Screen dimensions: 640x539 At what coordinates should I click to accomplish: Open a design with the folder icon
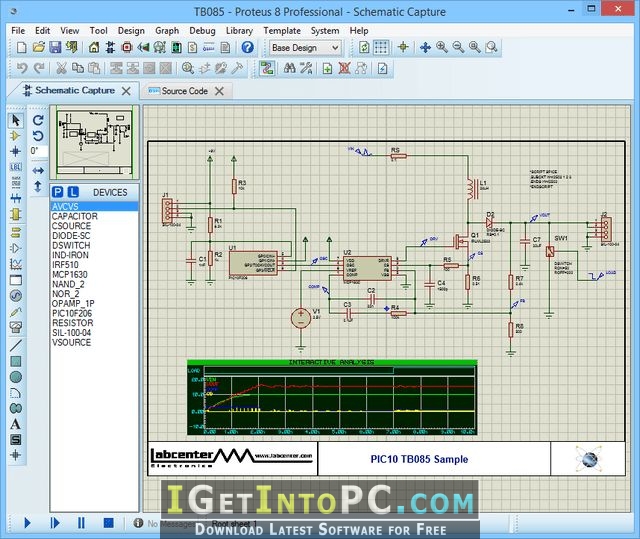pyautogui.click(x=39, y=48)
